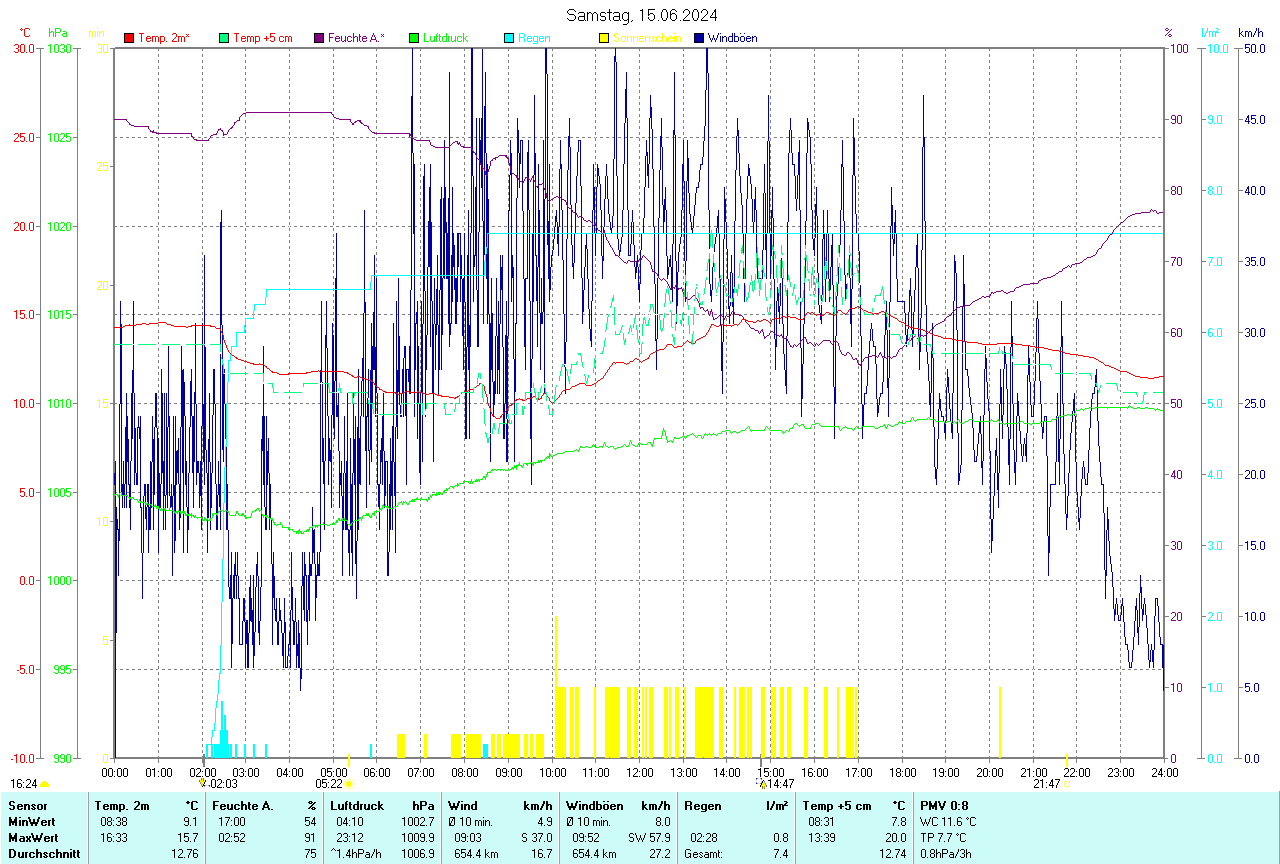Click the '0.8hPa/3h' pressure trend value
Viewport: 1280px width, 864px height.
coord(946,854)
